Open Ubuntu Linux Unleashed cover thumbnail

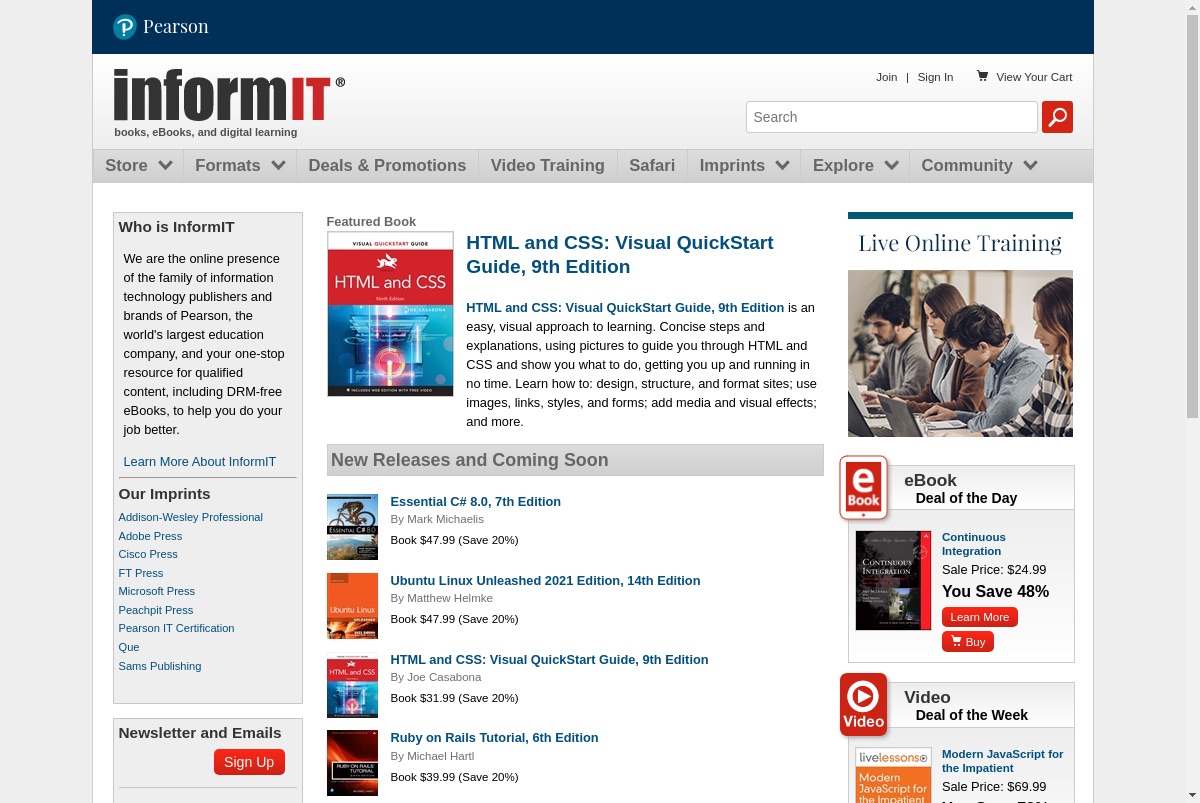(352, 606)
